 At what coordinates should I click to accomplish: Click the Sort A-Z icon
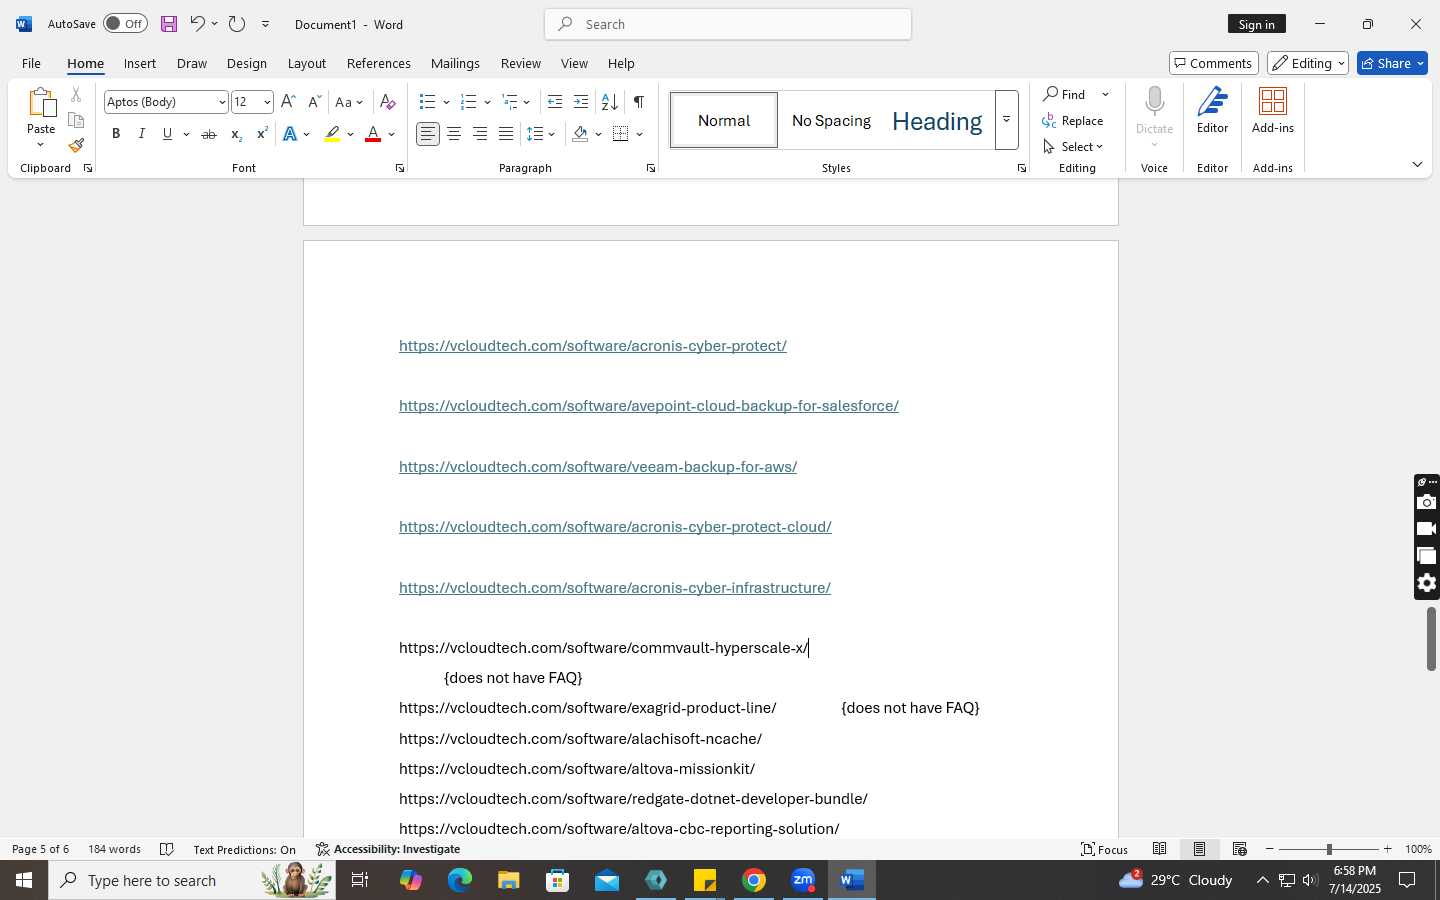609,102
